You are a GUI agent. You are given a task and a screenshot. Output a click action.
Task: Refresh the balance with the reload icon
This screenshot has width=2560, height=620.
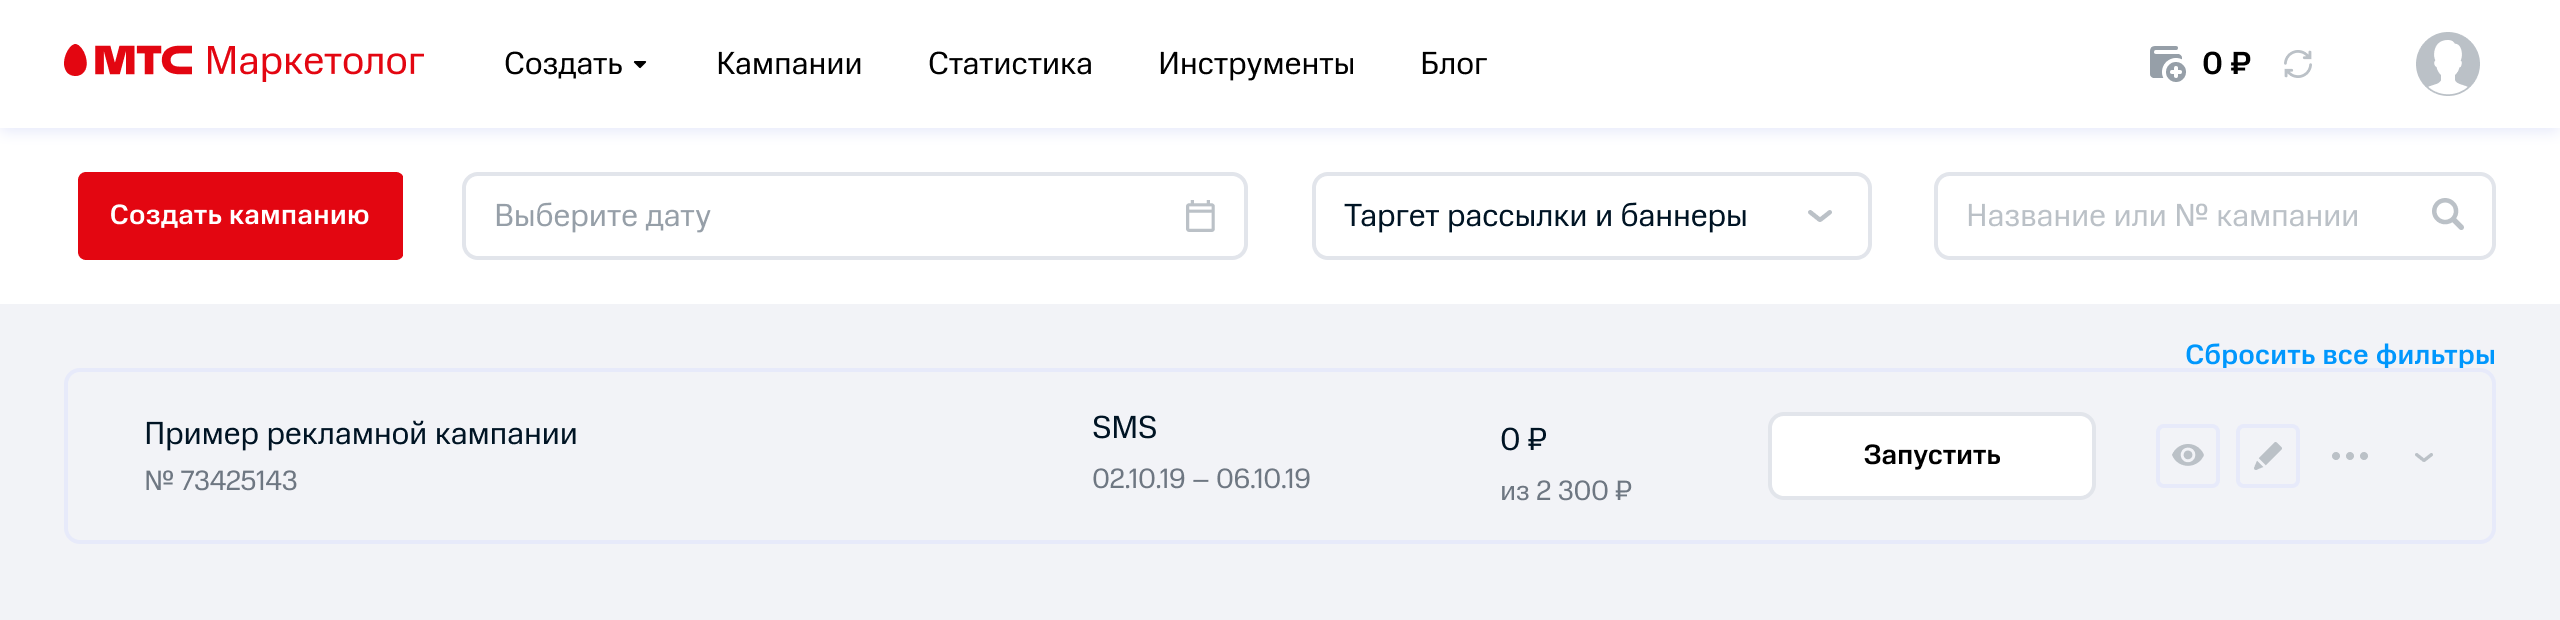2298,64
